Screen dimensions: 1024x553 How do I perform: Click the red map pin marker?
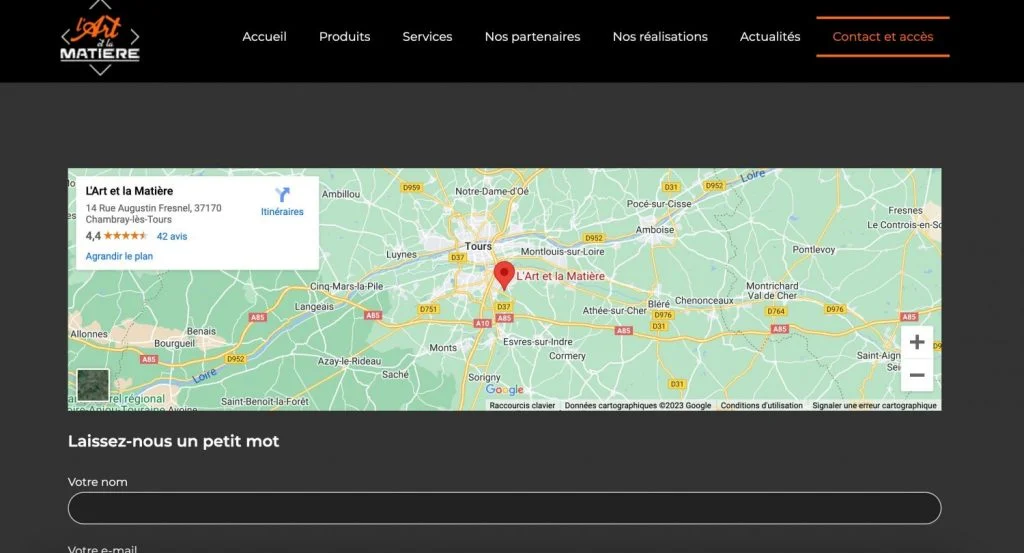[504, 276]
